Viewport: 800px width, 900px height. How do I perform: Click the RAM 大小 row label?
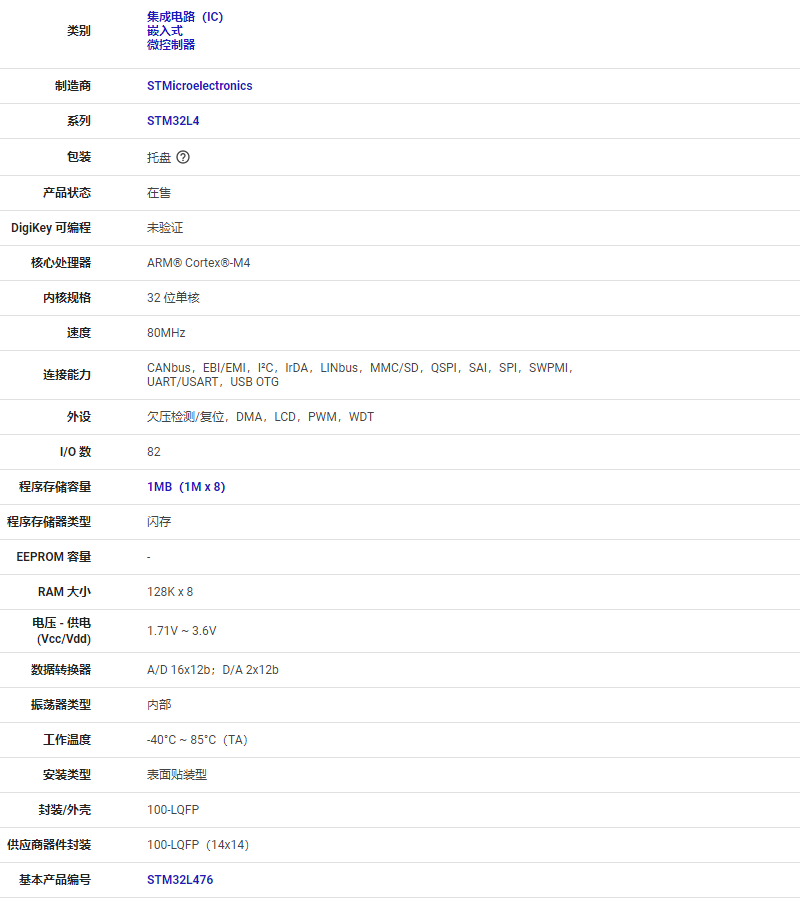pos(64,592)
